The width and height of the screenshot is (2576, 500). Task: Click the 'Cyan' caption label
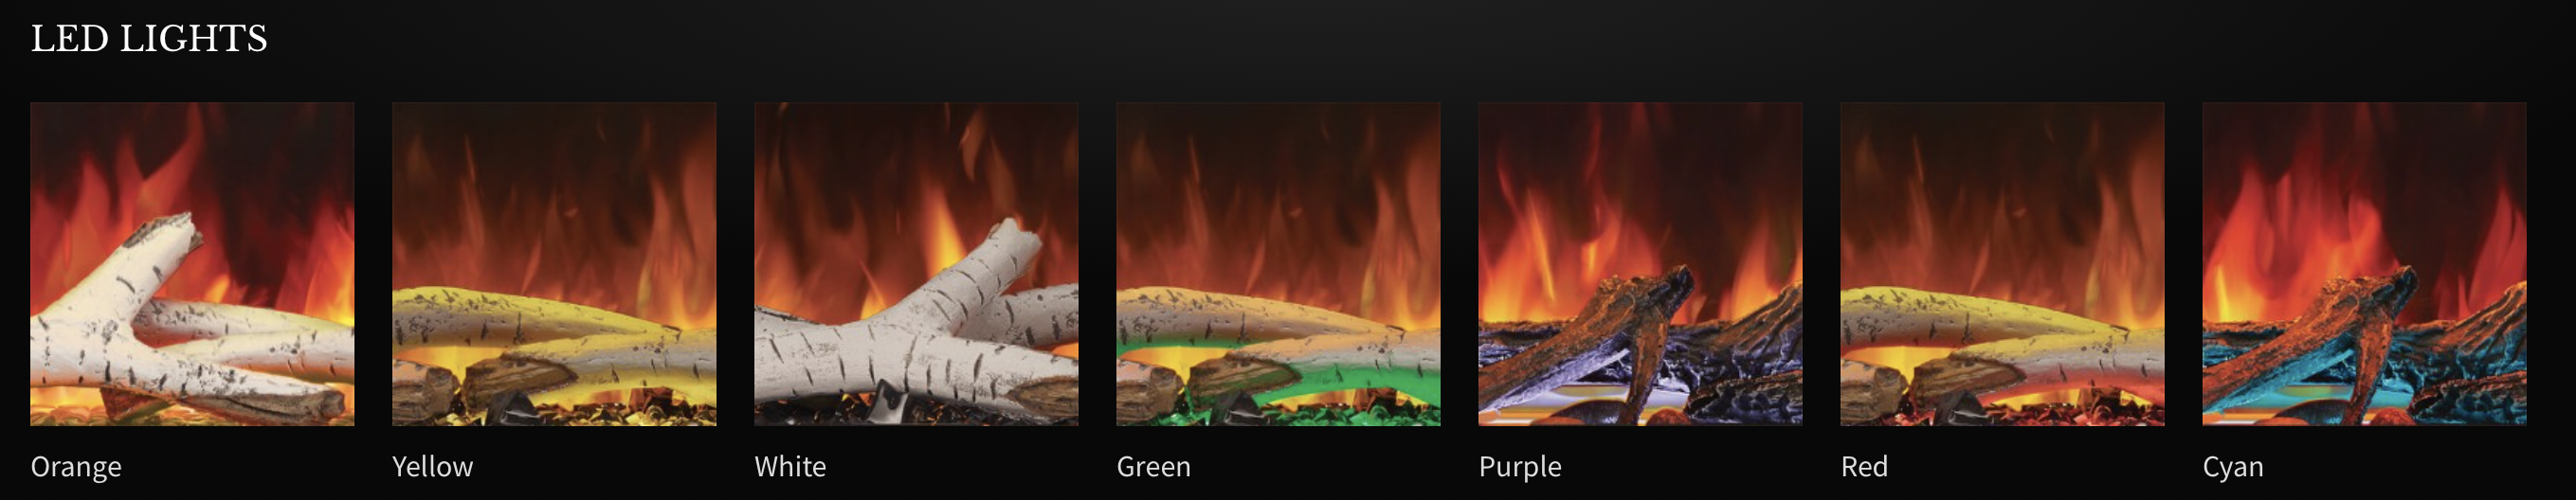pos(2233,467)
